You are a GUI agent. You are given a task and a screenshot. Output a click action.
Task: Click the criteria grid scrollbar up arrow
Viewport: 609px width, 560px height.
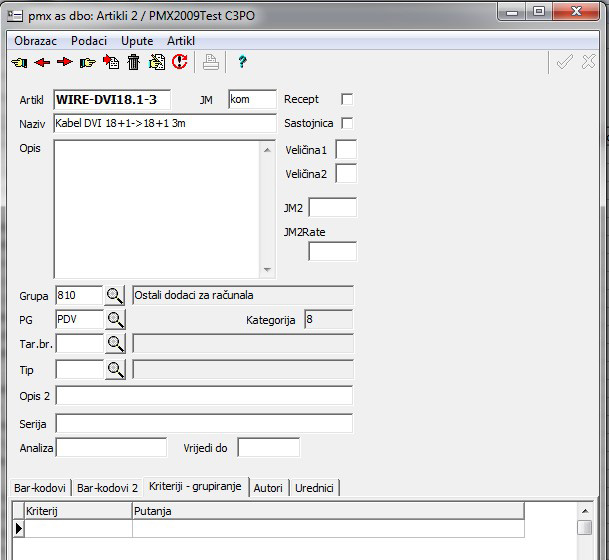[585, 511]
